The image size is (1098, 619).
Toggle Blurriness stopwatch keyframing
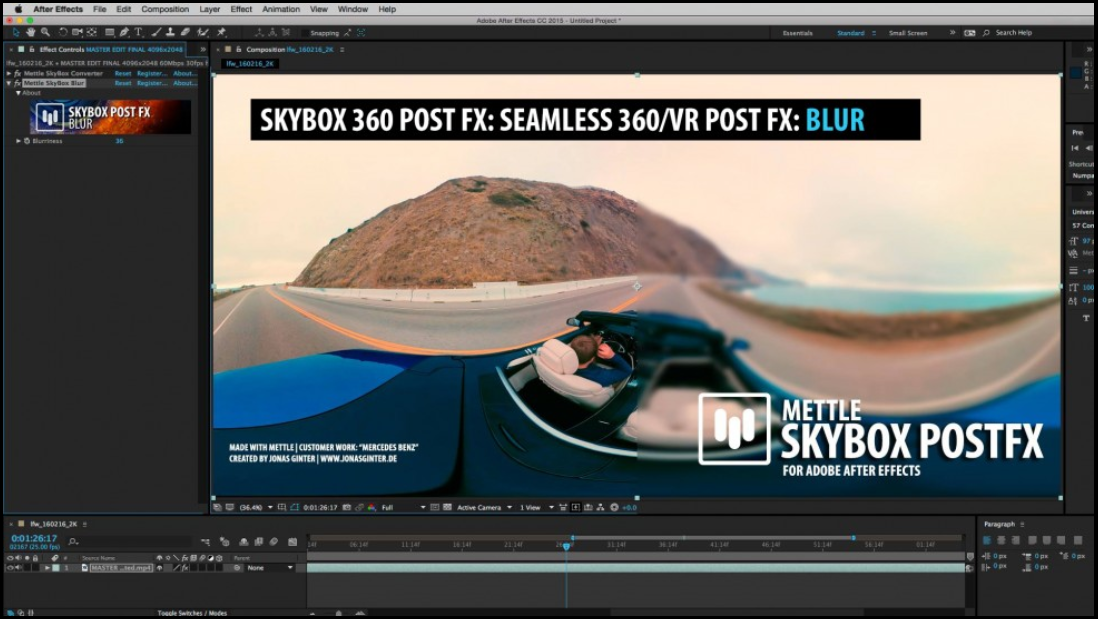[x=27, y=141]
